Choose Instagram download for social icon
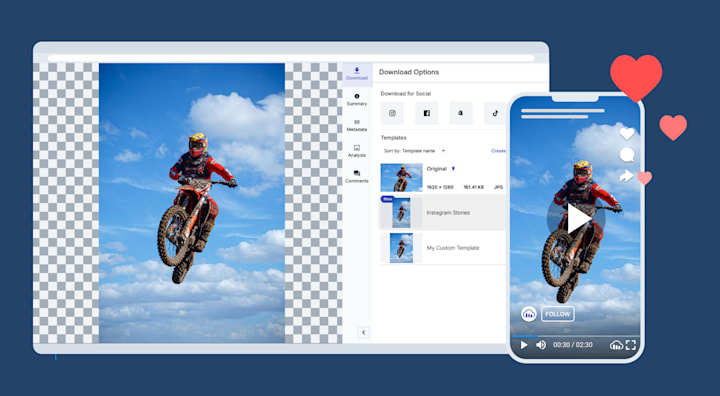720x396 pixels. tap(392, 113)
